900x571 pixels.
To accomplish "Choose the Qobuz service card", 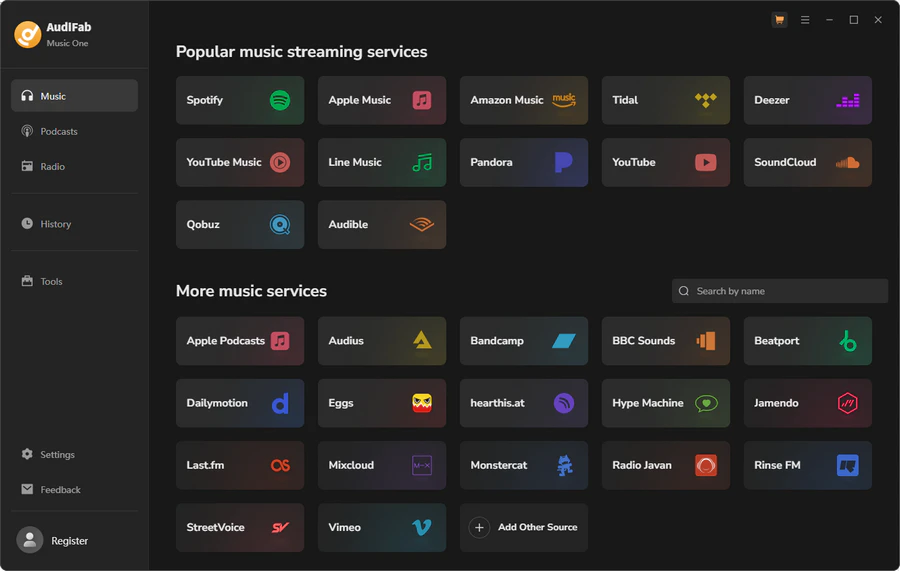I will pos(240,224).
